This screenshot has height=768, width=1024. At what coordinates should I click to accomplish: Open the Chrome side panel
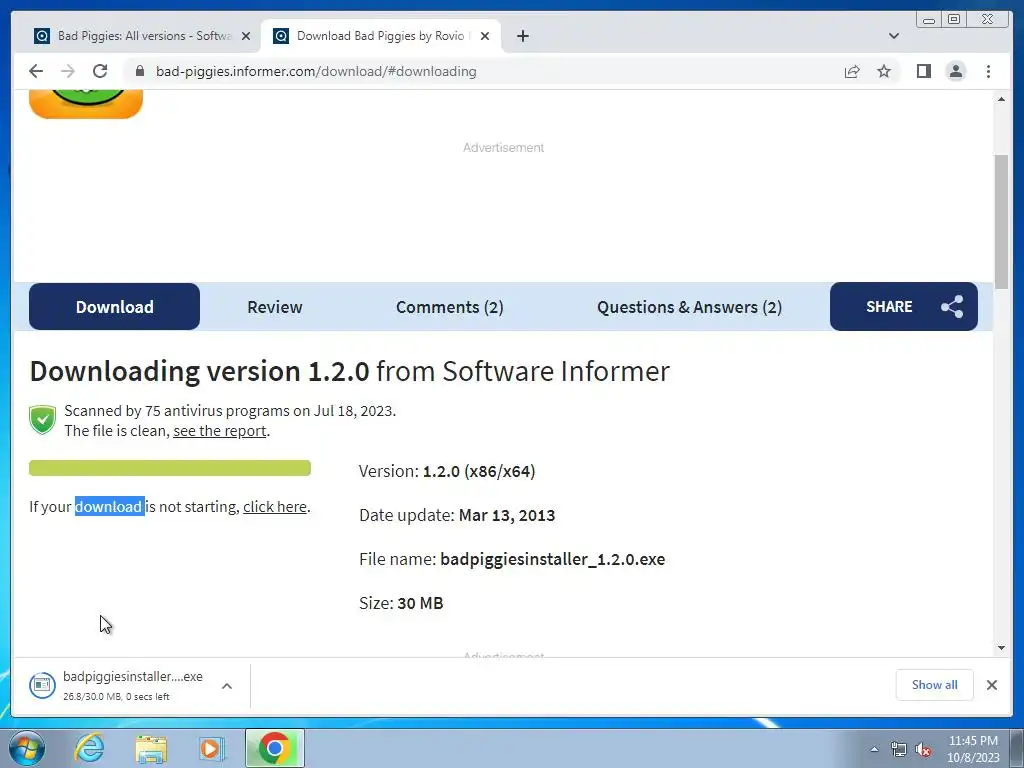(x=923, y=71)
